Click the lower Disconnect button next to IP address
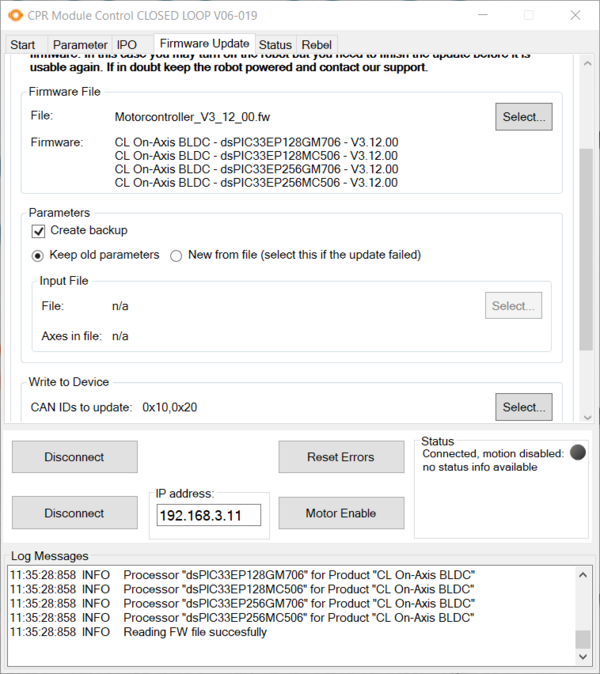This screenshot has height=674, width=600. point(75,513)
